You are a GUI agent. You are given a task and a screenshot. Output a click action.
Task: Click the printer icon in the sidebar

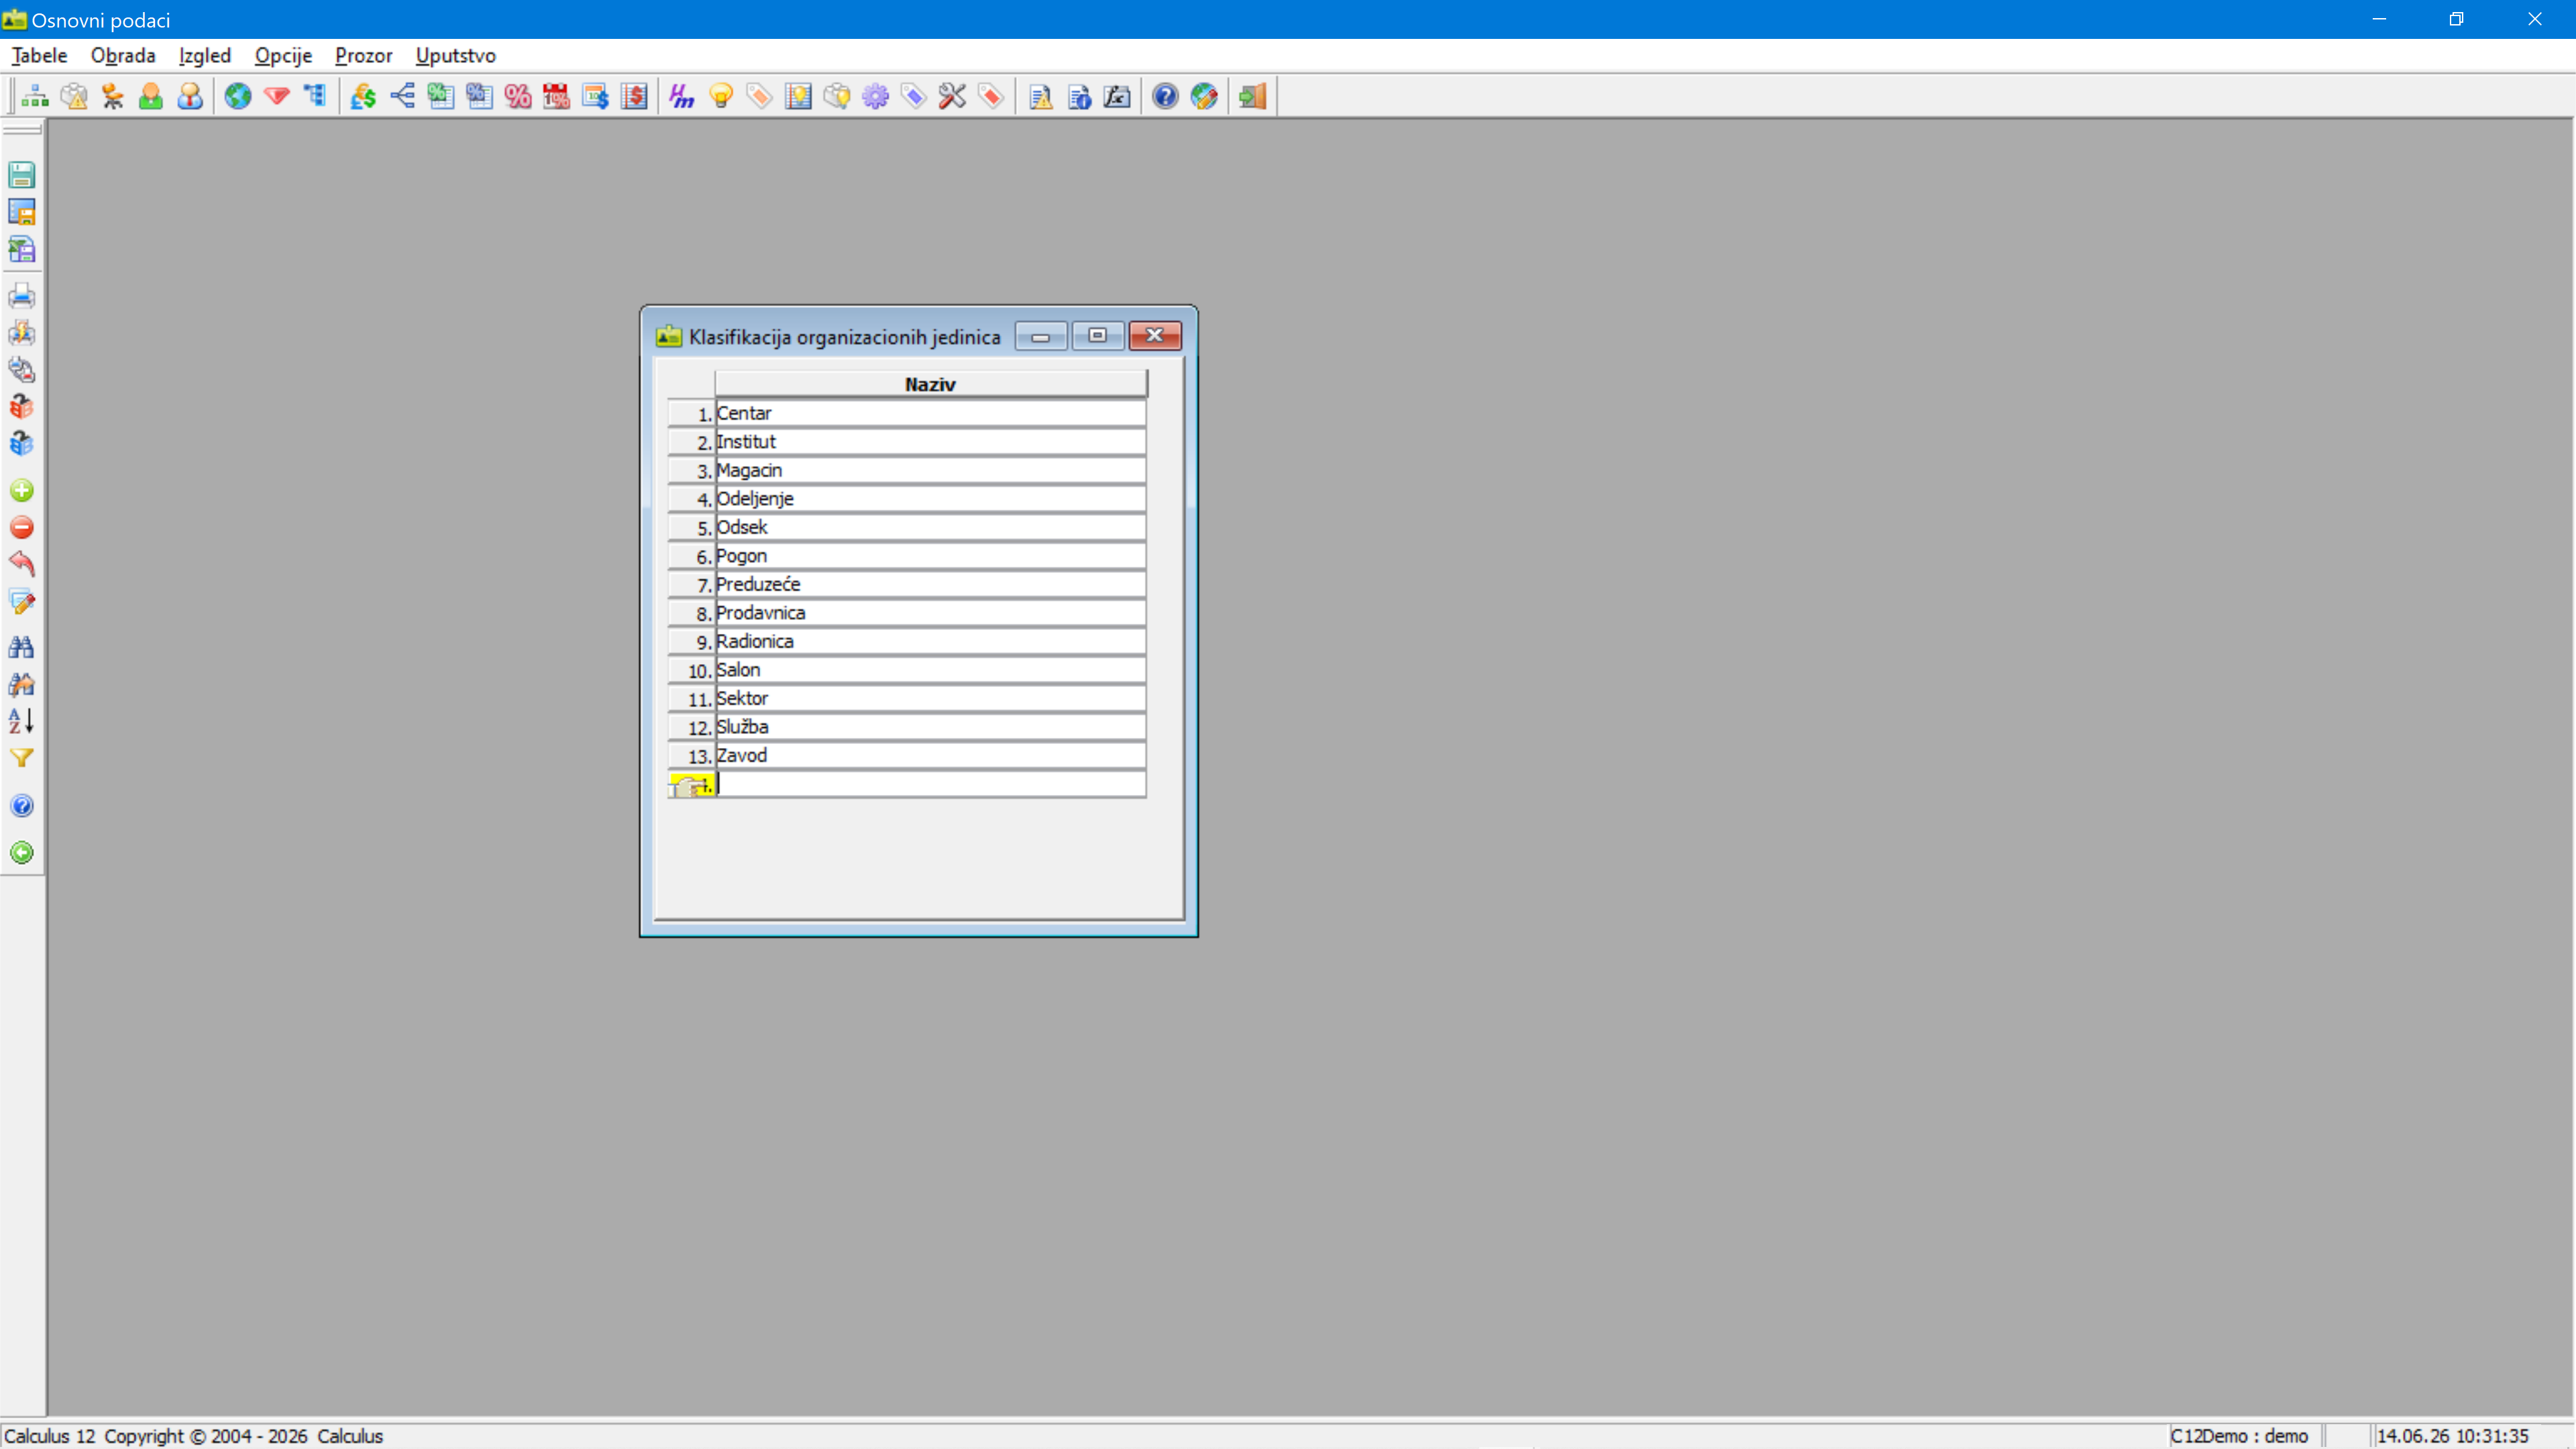22,296
